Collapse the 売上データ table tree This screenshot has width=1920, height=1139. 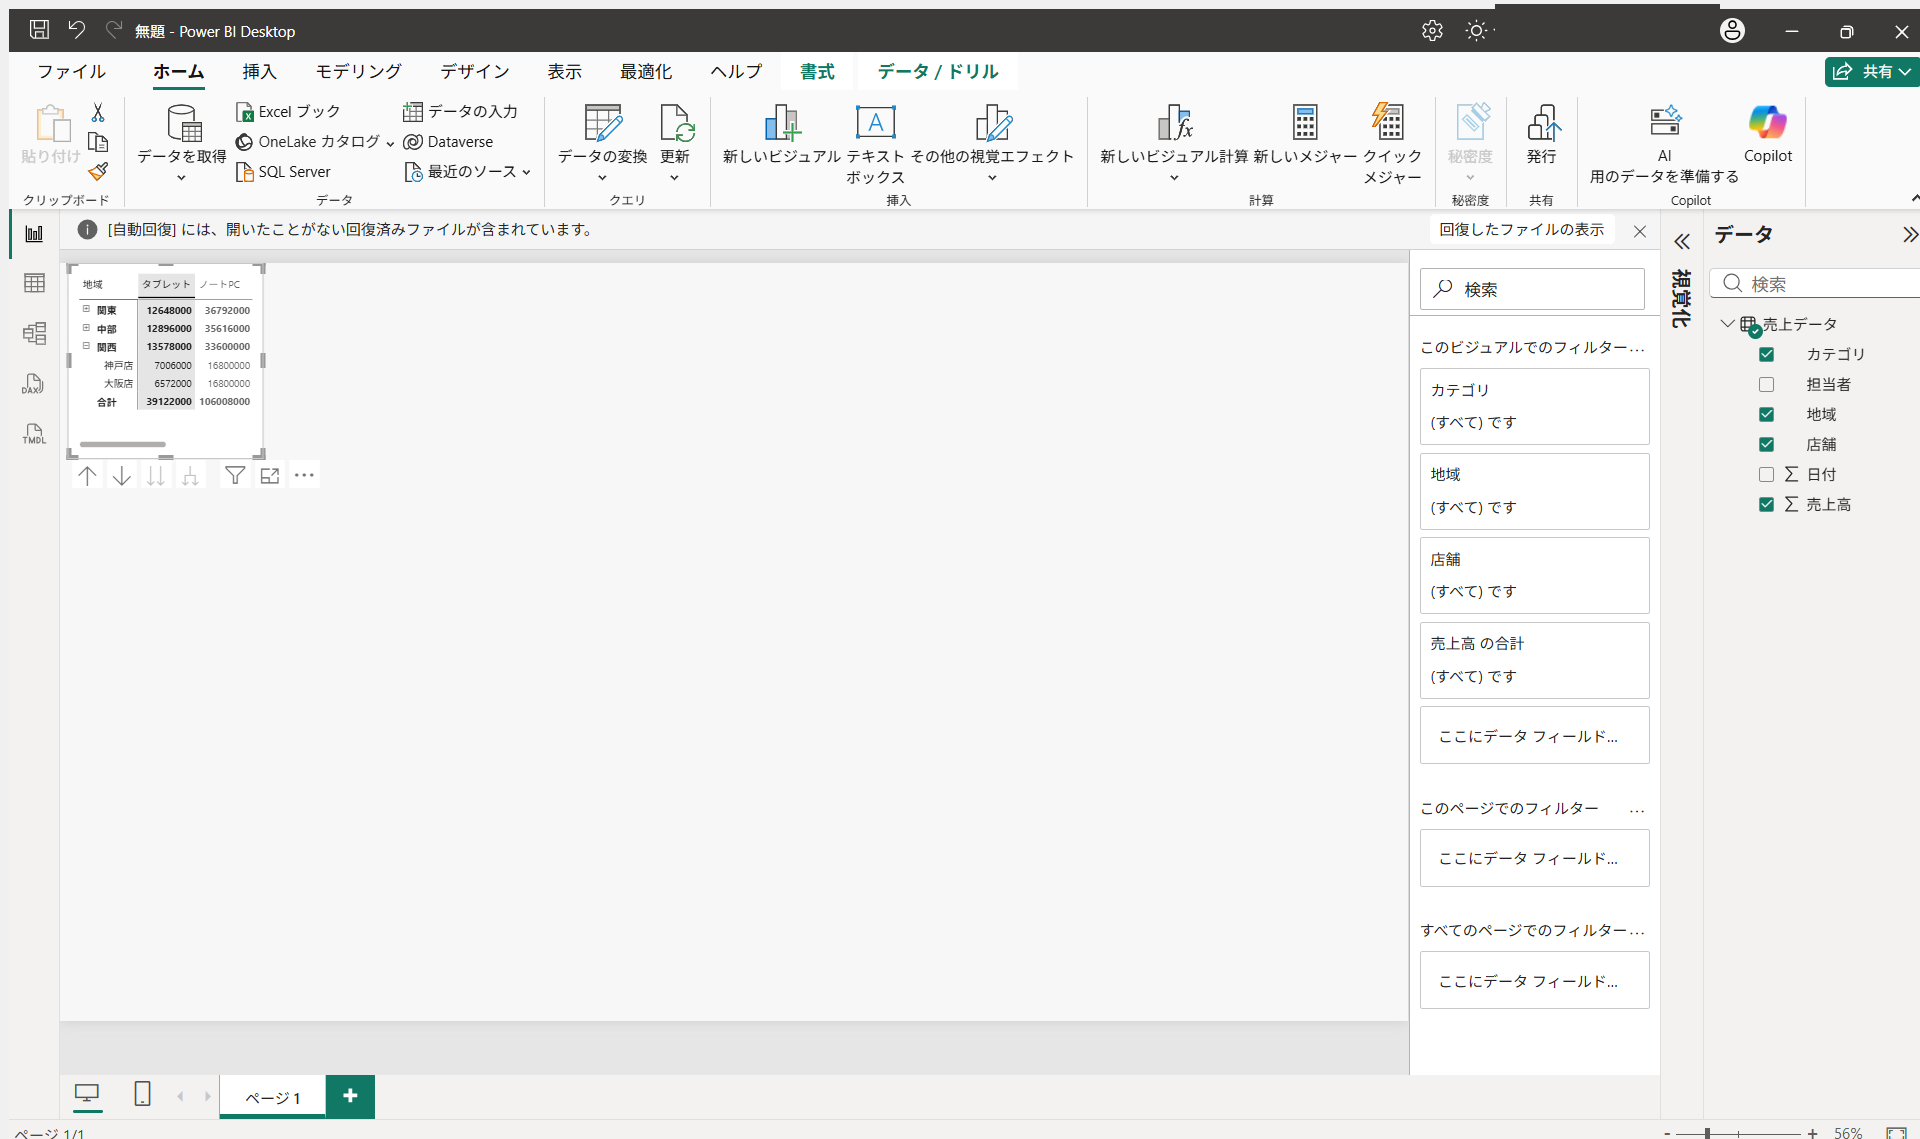[1727, 323]
